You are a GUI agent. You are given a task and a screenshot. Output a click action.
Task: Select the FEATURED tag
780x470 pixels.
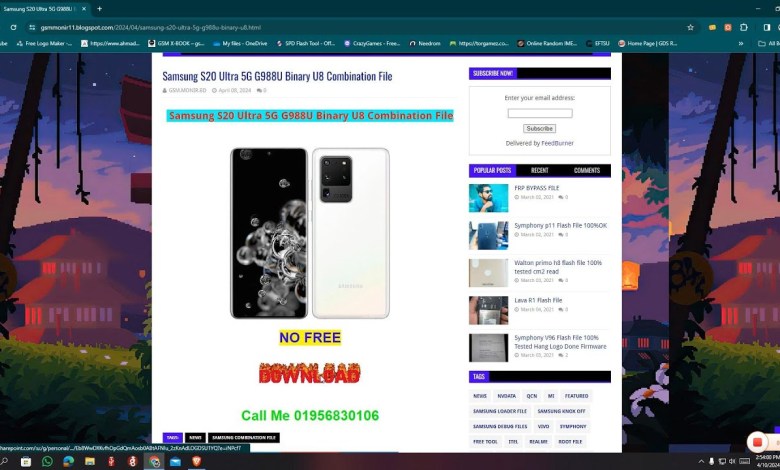click(x=577, y=396)
